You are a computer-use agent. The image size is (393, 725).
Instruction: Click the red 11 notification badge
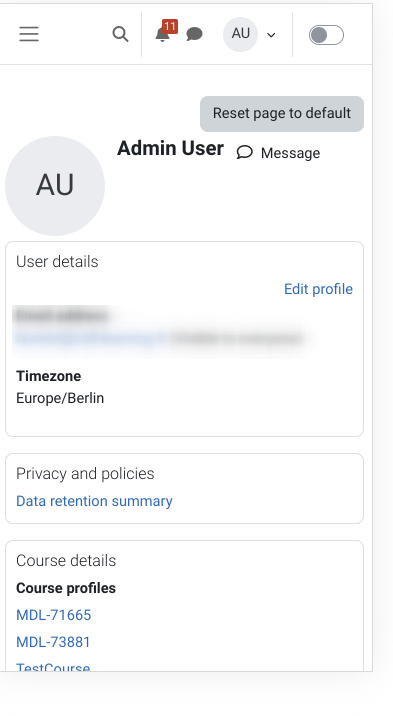click(170, 26)
